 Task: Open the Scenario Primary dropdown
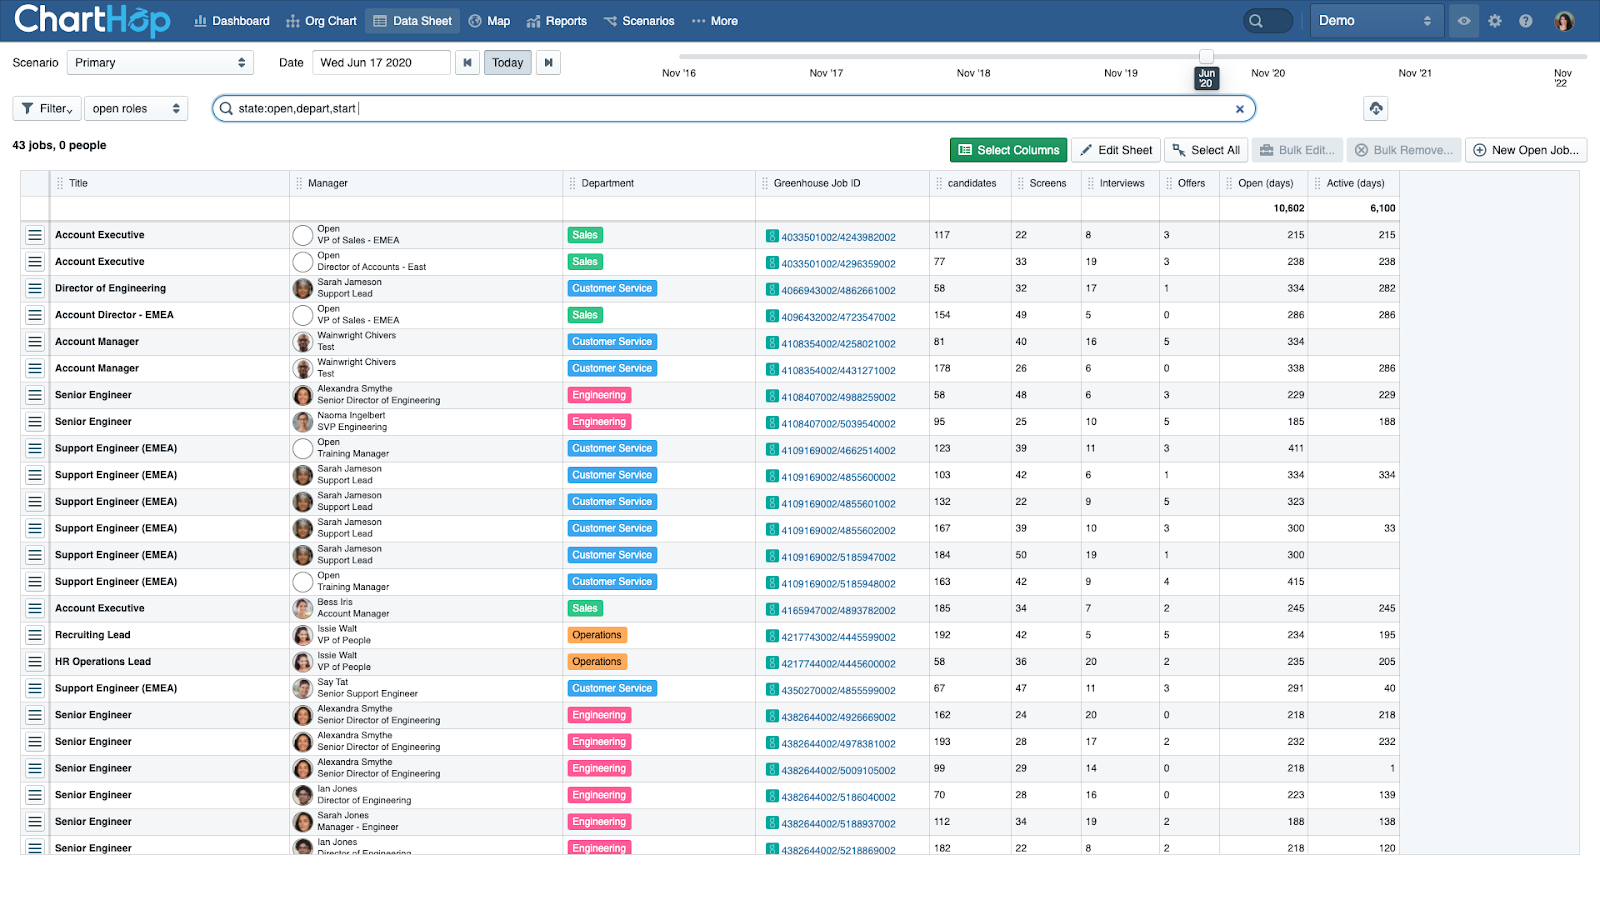tap(160, 63)
